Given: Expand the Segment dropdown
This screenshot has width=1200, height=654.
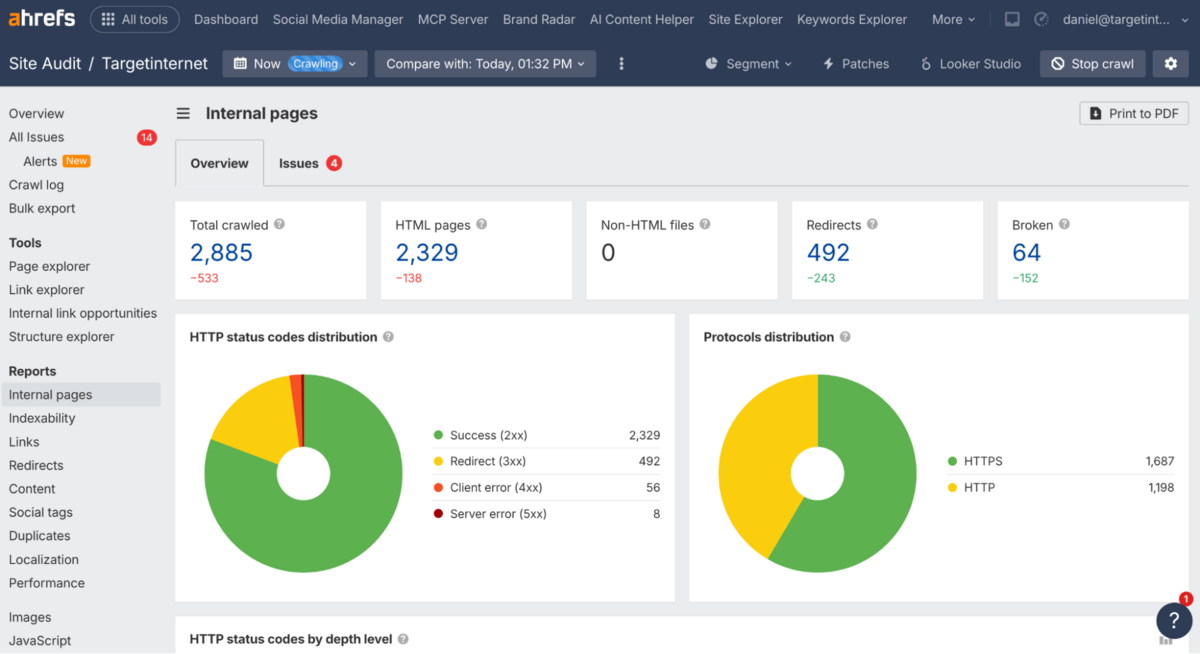Looking at the screenshot, I should [x=748, y=63].
